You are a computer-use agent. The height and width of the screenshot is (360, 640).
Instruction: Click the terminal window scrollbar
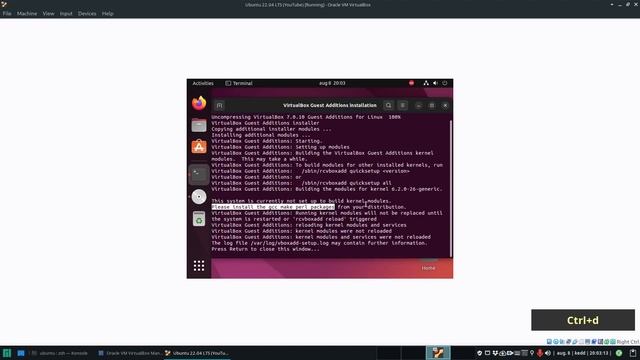(x=451, y=188)
